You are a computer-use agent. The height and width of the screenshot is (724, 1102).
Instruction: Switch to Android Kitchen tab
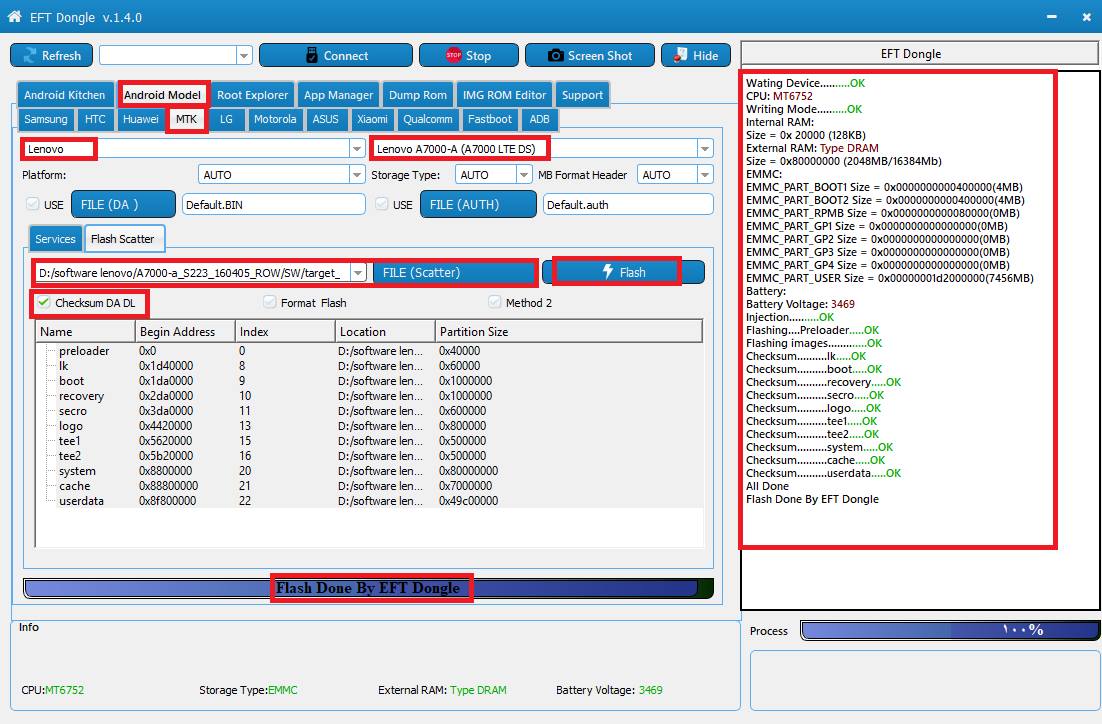64,95
